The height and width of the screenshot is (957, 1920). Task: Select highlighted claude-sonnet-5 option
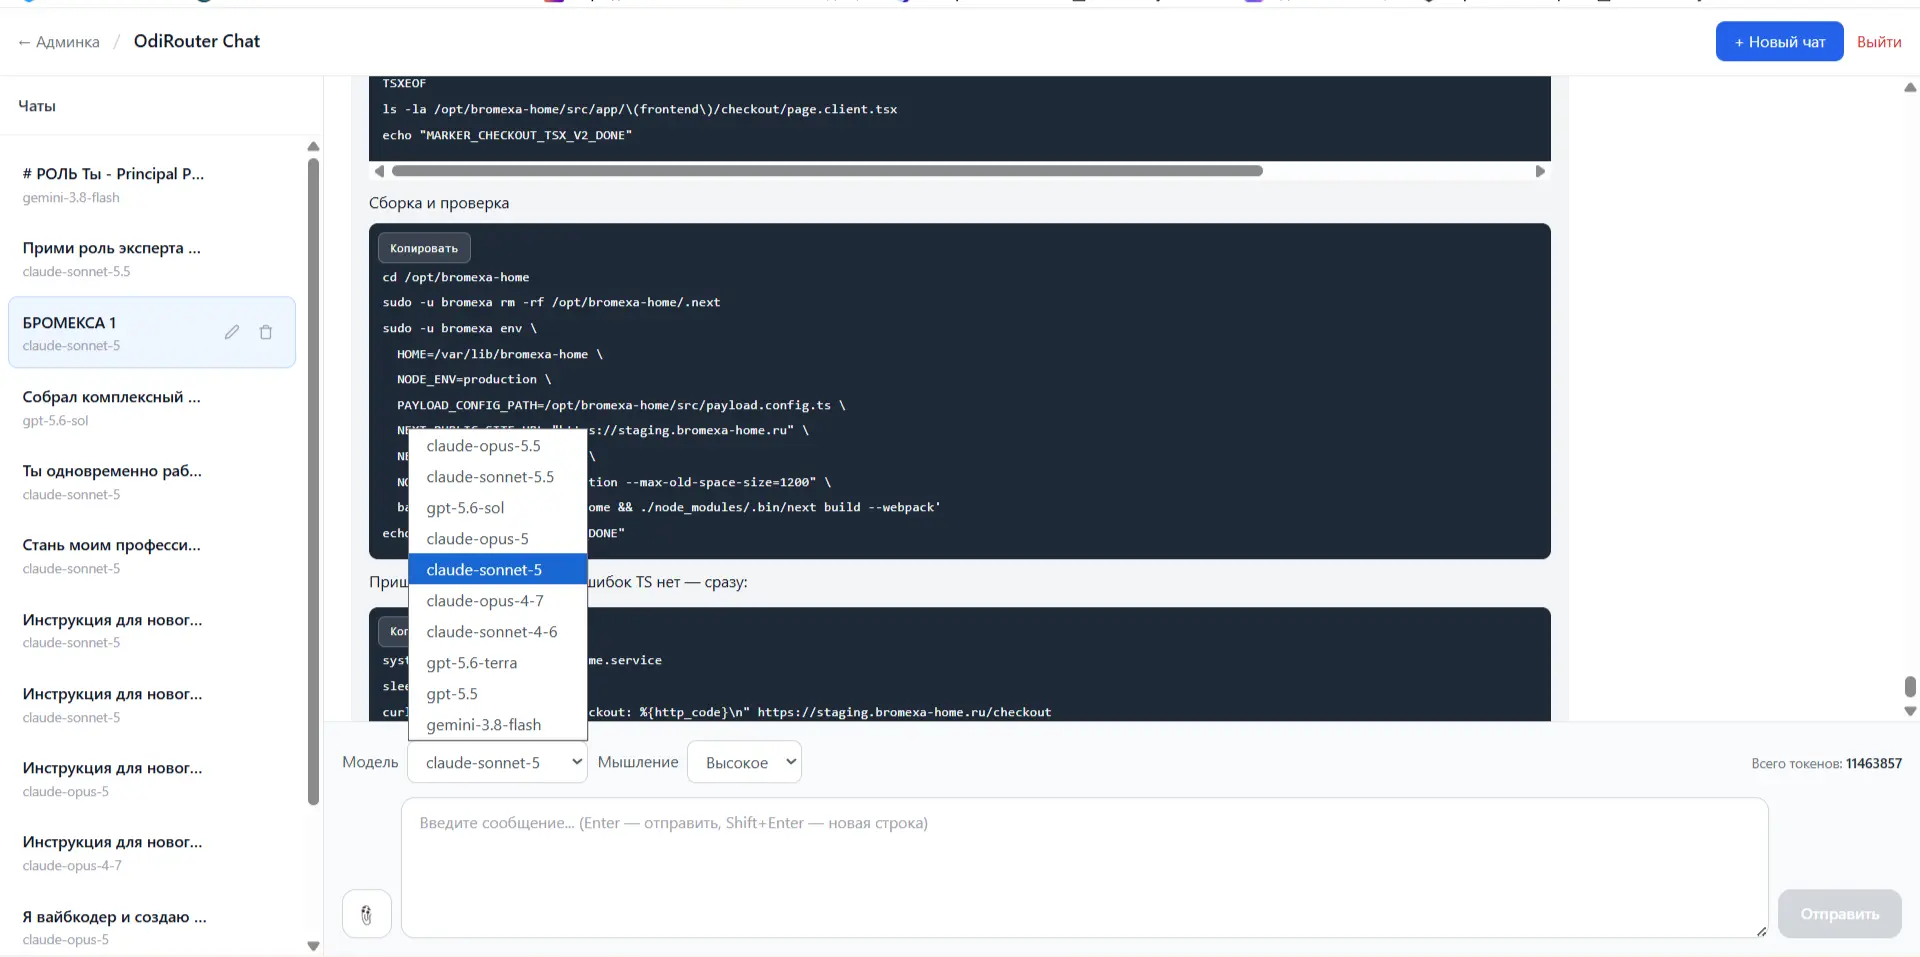pyautogui.click(x=497, y=570)
